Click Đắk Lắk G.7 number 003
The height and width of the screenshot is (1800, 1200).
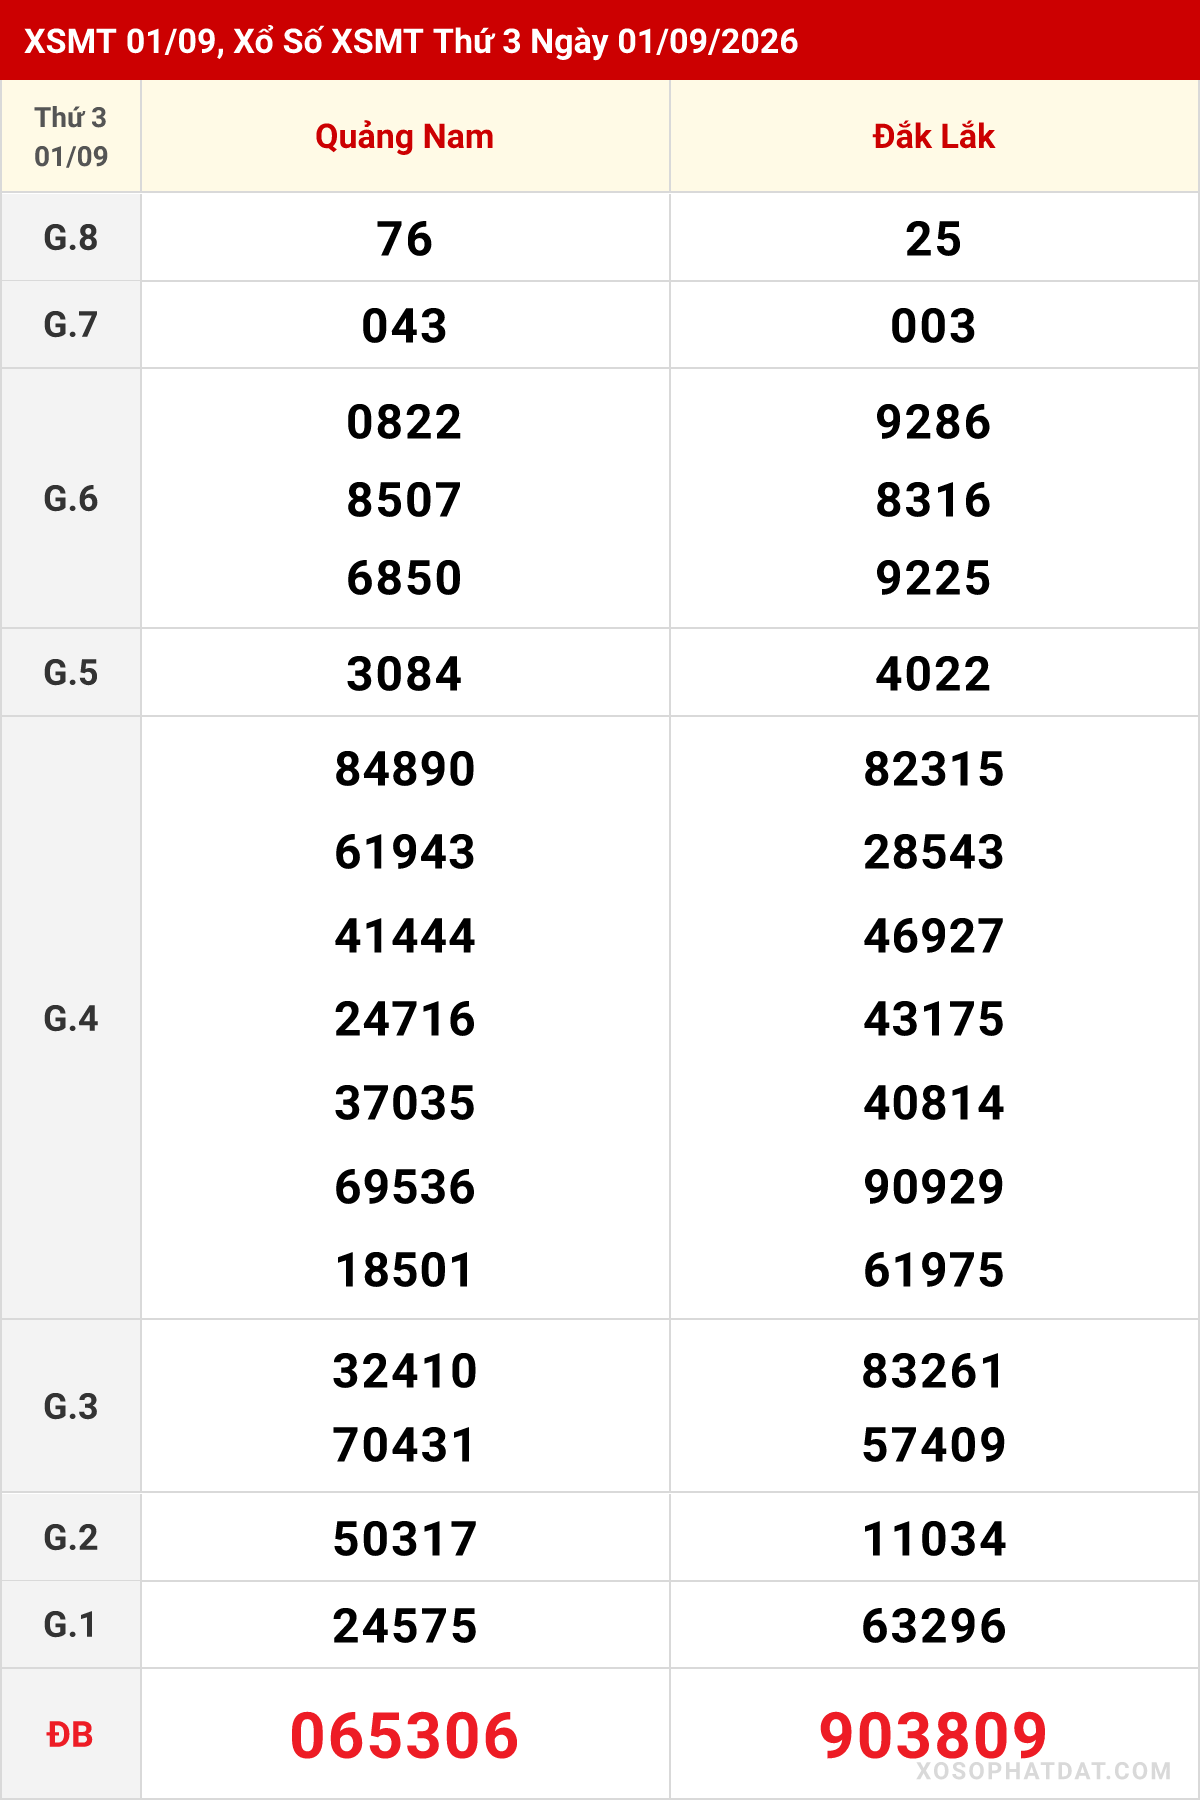coord(934,326)
